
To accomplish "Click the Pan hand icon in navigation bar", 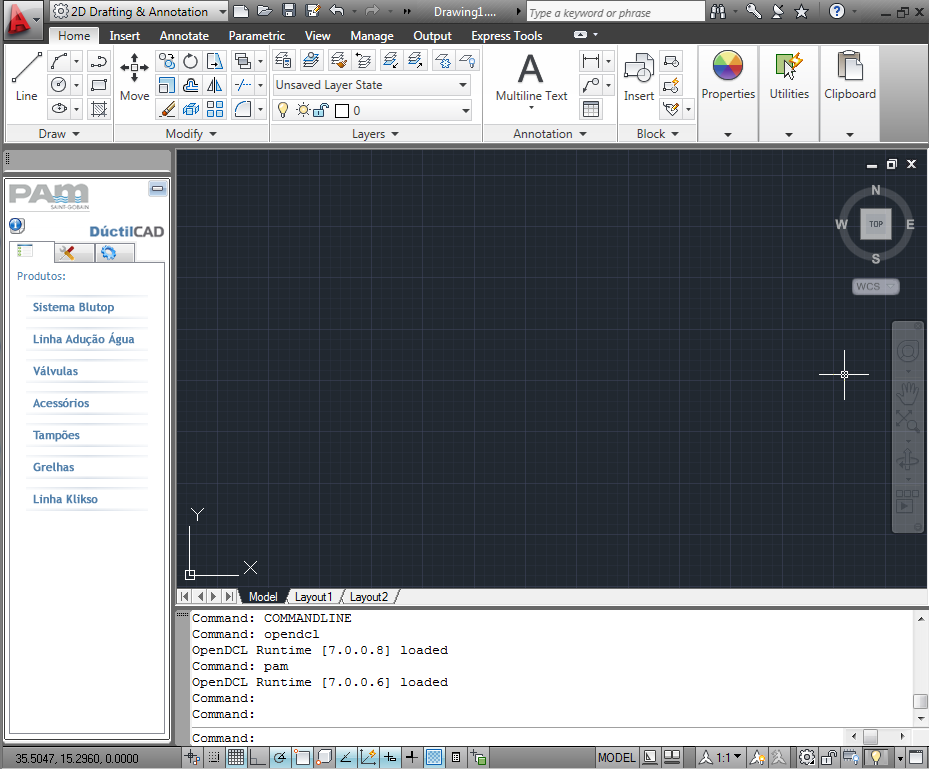I will 907,392.
